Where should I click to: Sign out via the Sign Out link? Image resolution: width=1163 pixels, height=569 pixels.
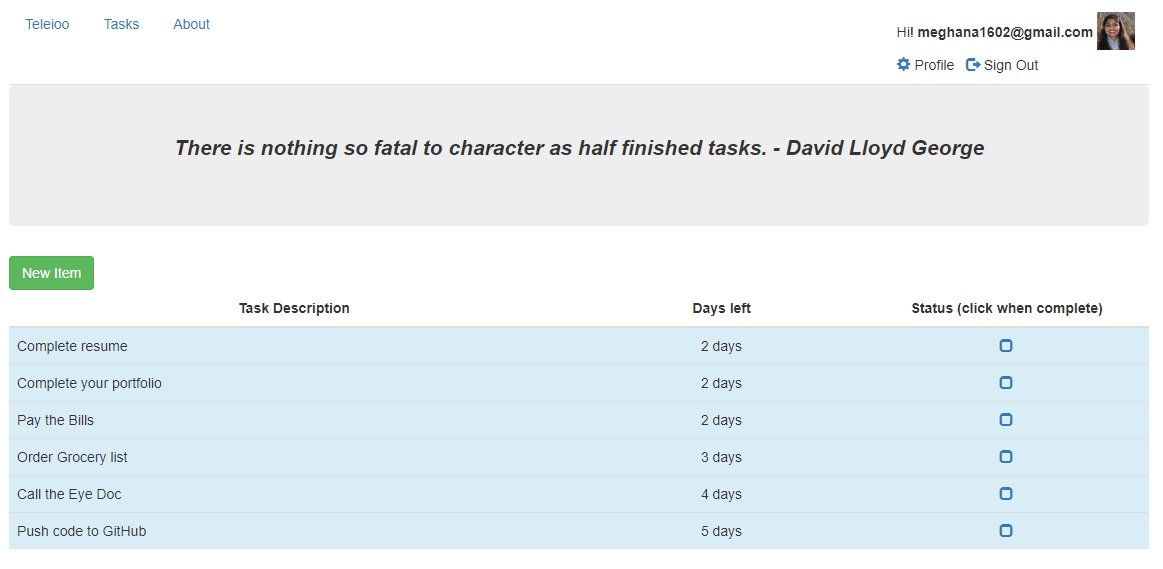(x=1011, y=65)
